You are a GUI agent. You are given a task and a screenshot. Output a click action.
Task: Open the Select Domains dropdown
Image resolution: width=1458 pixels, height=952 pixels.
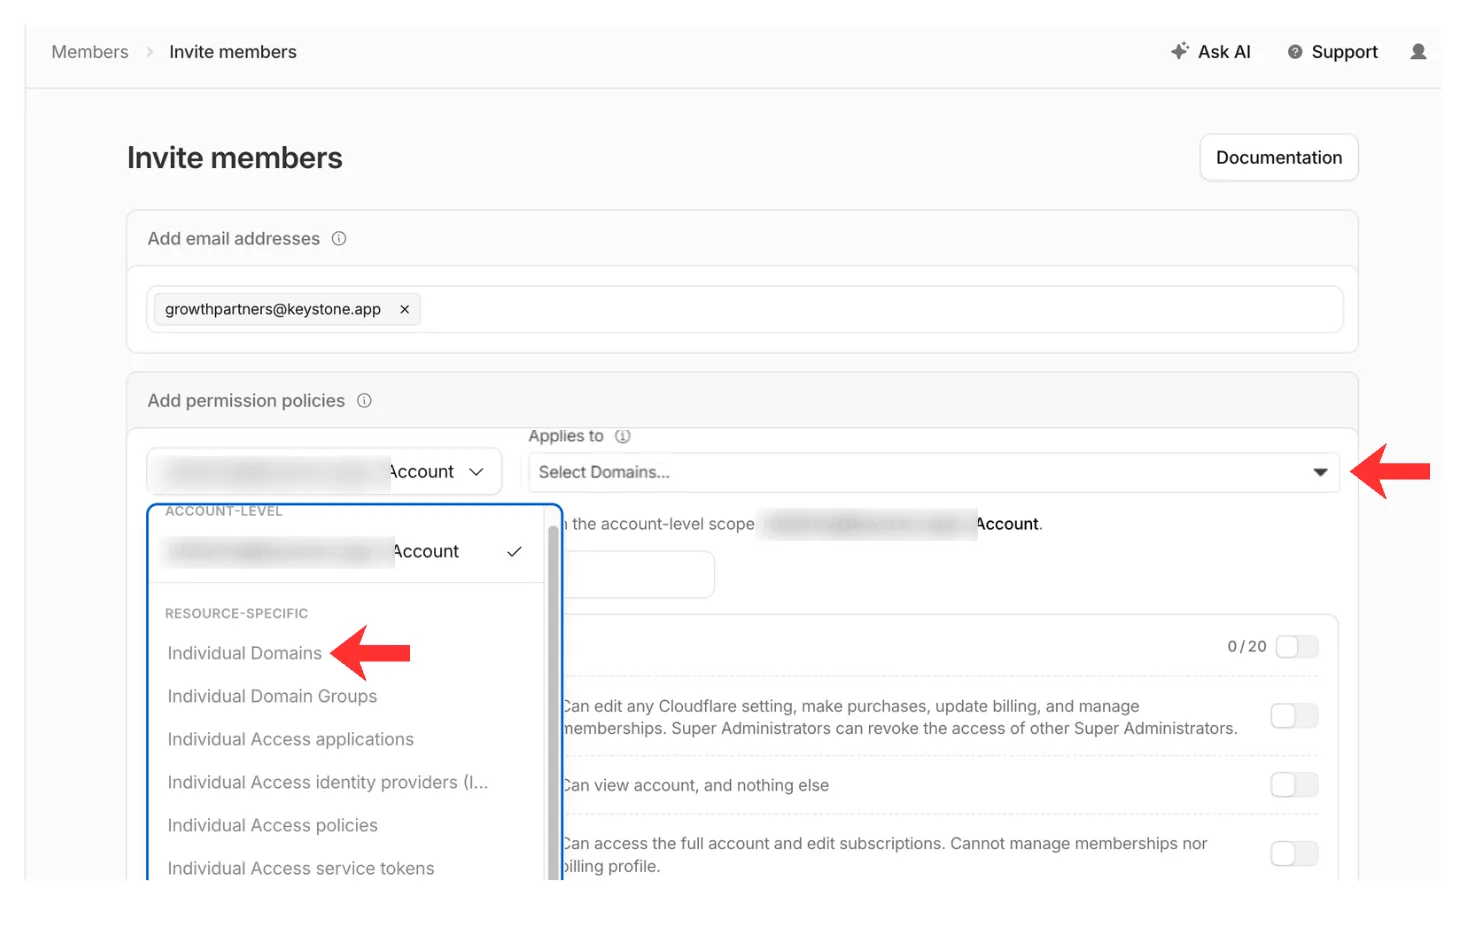point(934,472)
